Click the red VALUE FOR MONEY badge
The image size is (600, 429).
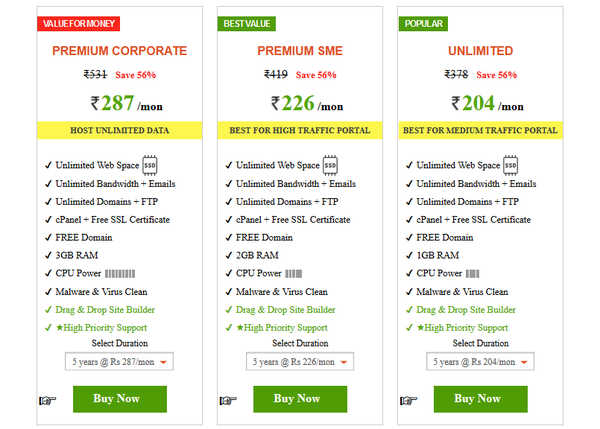[78, 24]
